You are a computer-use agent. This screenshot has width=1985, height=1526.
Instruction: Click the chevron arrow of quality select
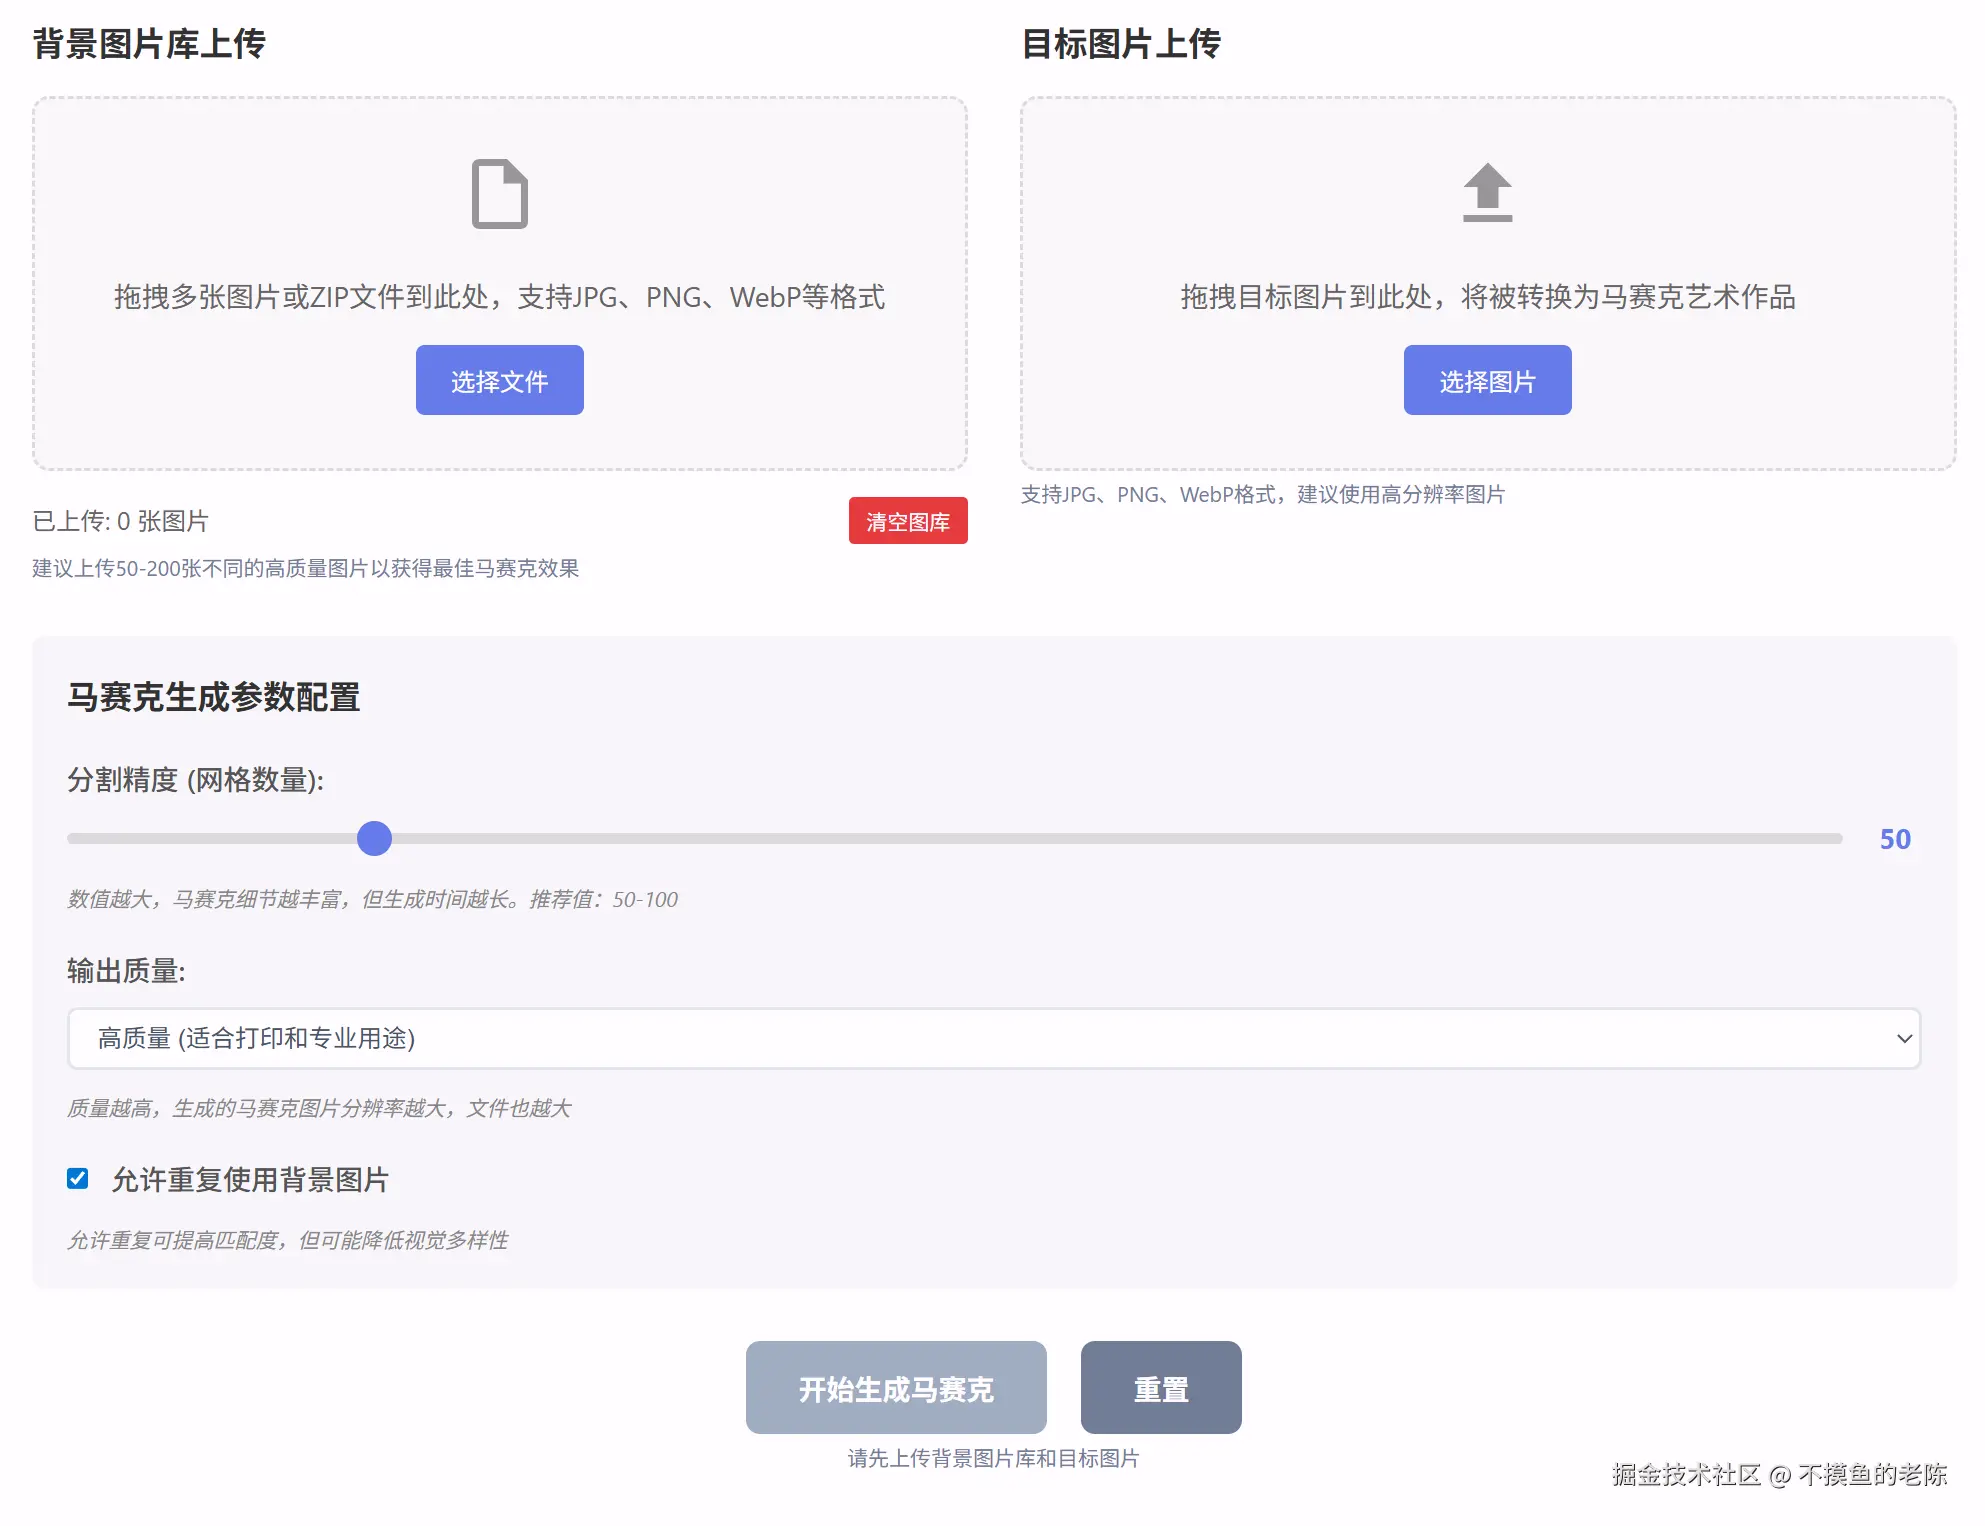tap(1903, 1038)
